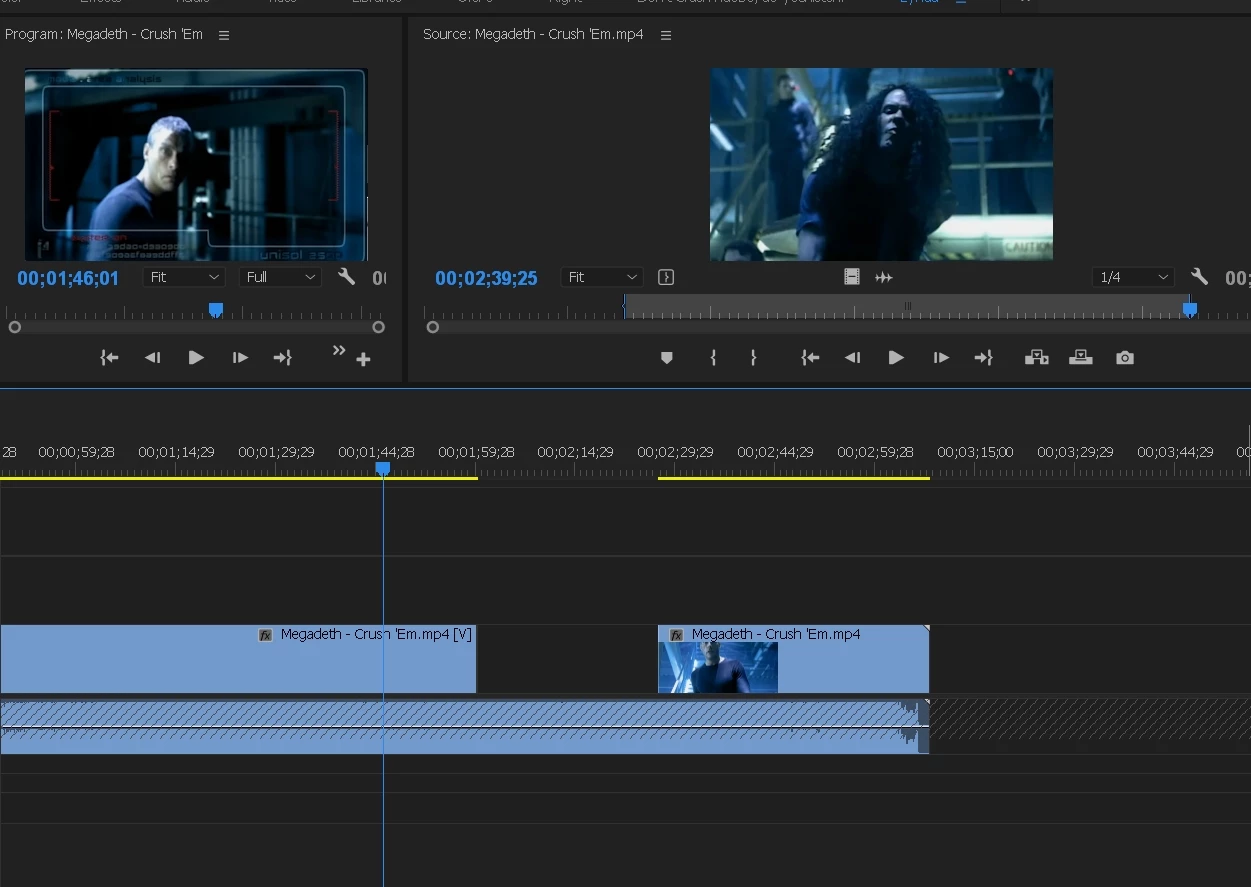Go to Out point in Program monitor

[x=283, y=358]
